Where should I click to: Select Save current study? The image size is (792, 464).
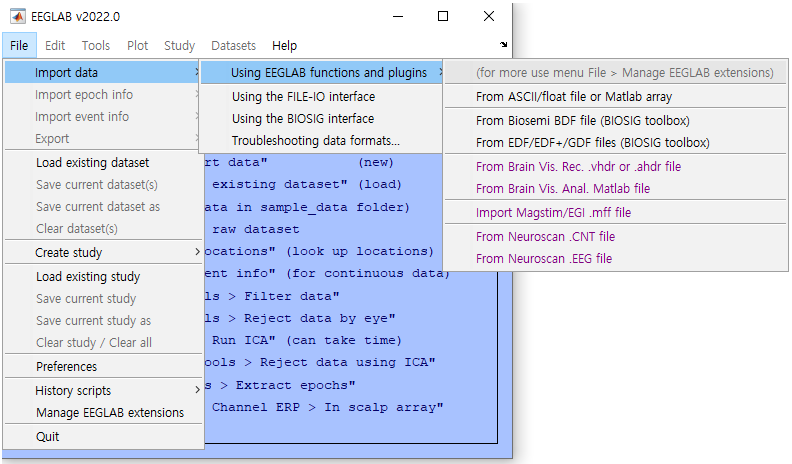103,298
